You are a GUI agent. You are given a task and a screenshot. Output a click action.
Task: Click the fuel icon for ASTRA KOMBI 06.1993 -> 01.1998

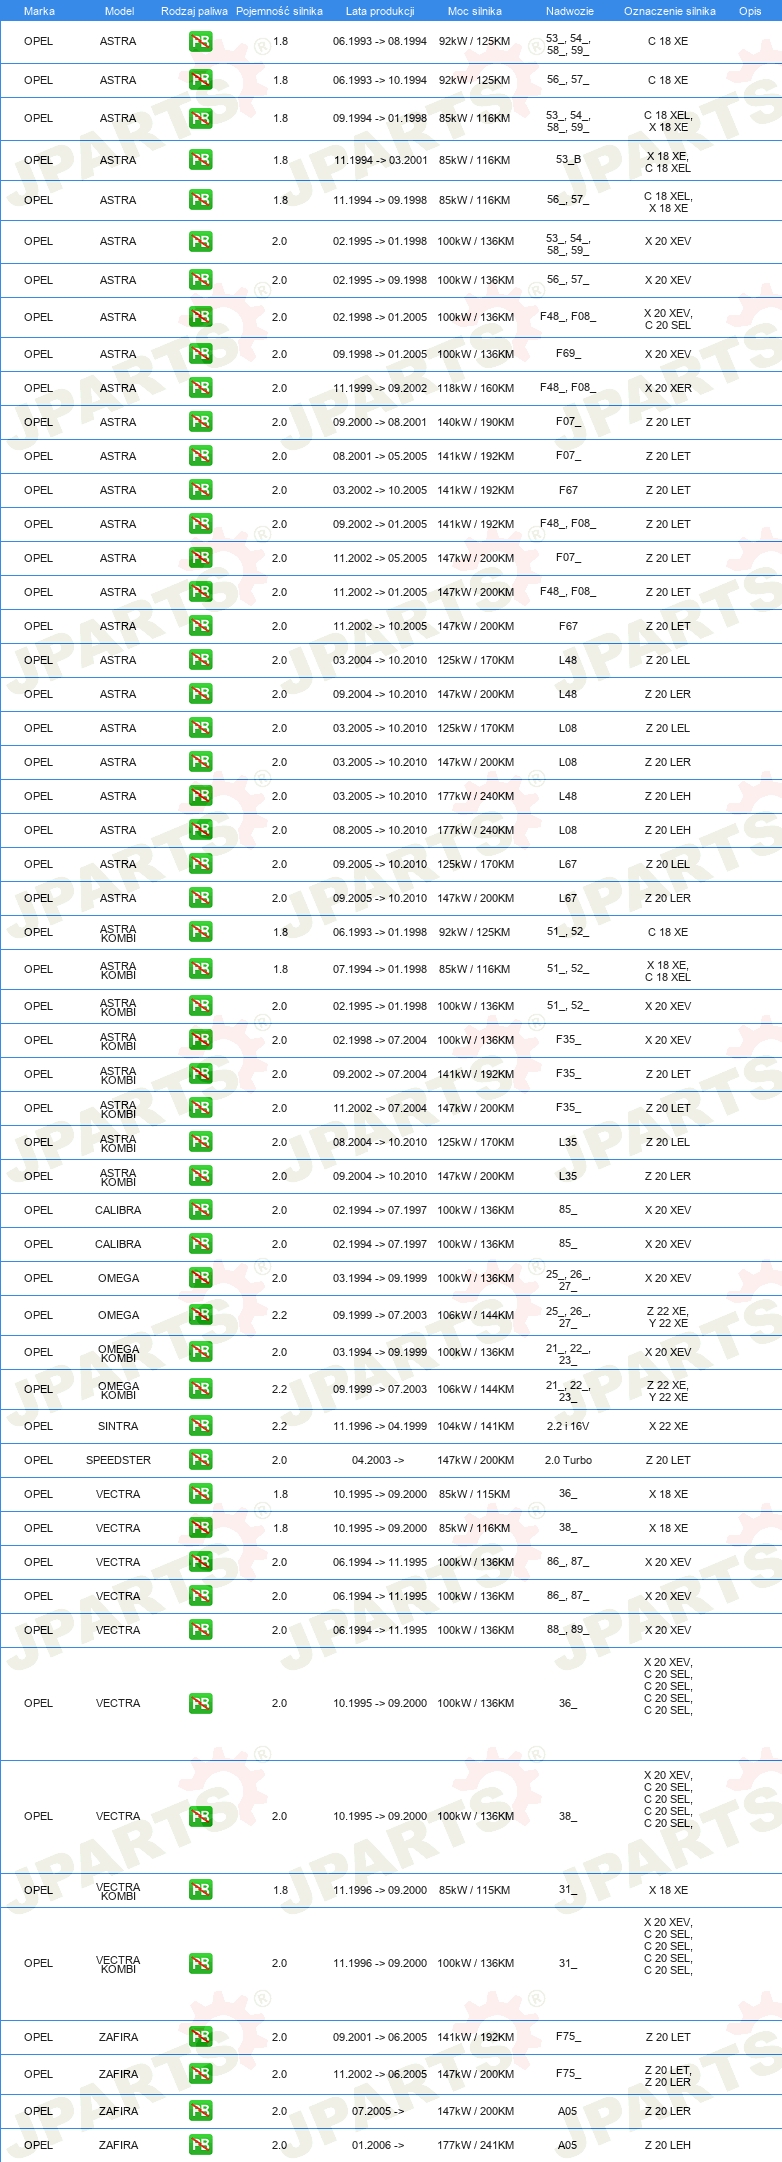tap(200, 932)
